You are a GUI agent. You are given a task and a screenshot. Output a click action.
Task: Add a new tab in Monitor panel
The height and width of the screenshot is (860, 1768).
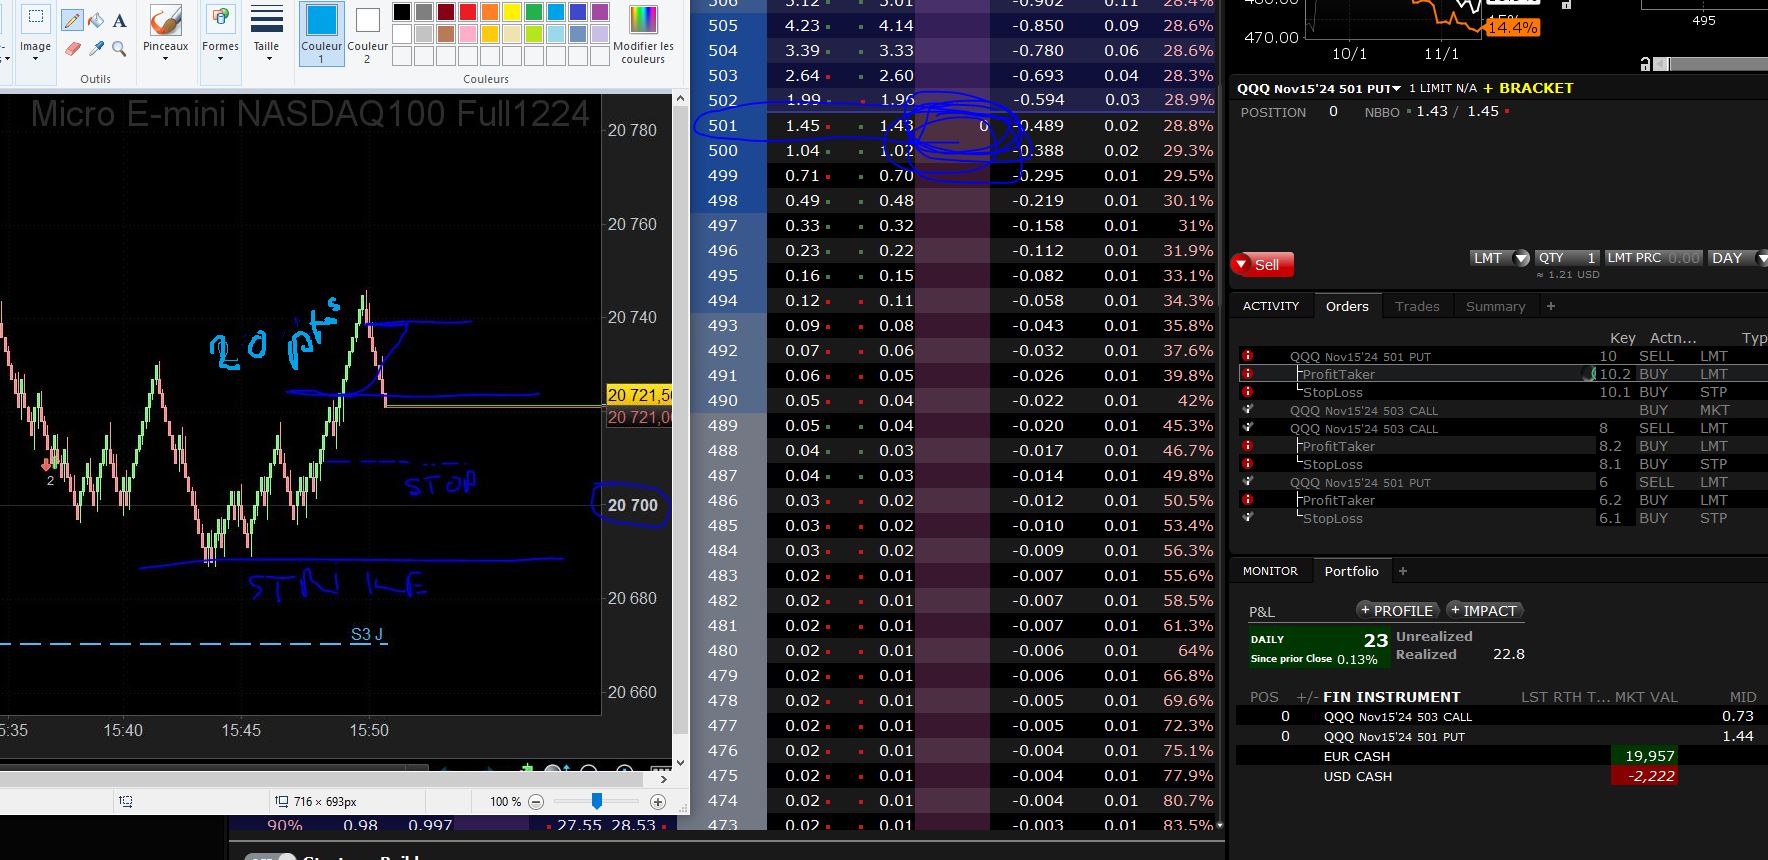[1403, 571]
